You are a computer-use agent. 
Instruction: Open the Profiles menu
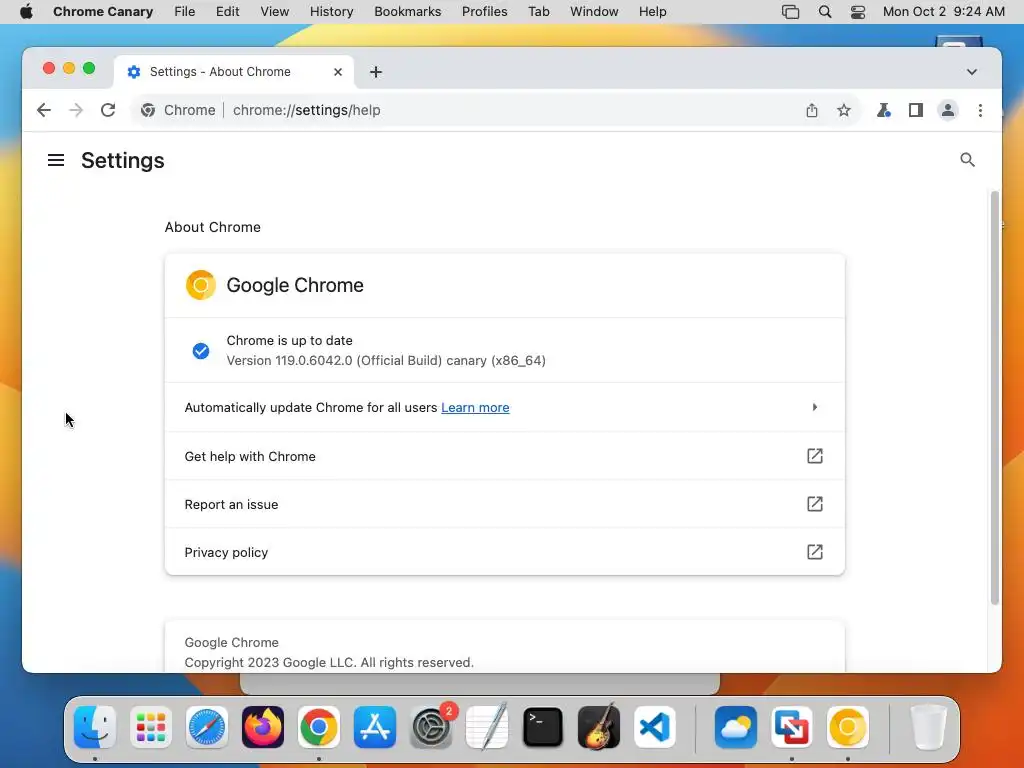[485, 12]
